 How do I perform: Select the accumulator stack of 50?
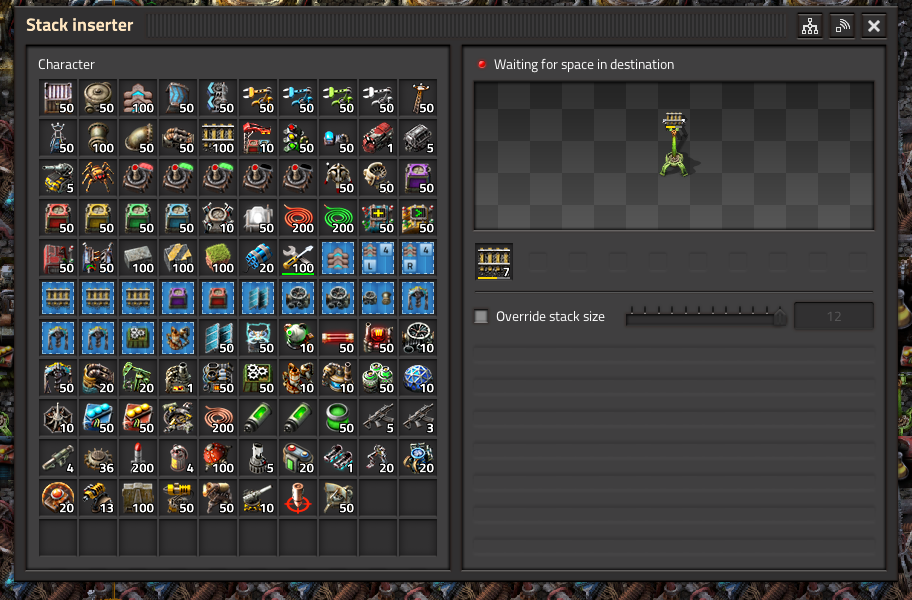tap(258, 338)
